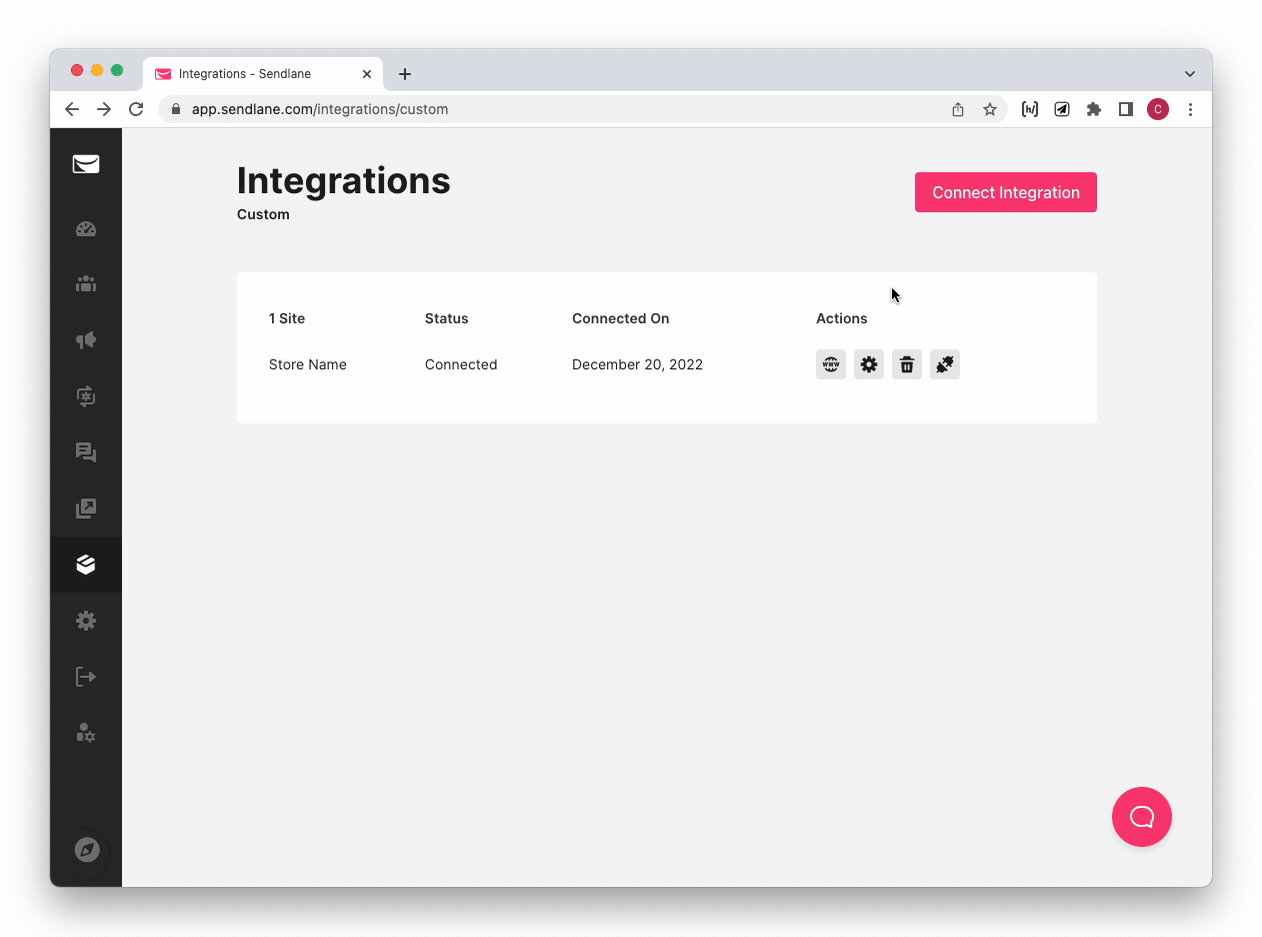The width and height of the screenshot is (1262, 937).
Task: Delete the Store Name integration
Action: [906, 365]
